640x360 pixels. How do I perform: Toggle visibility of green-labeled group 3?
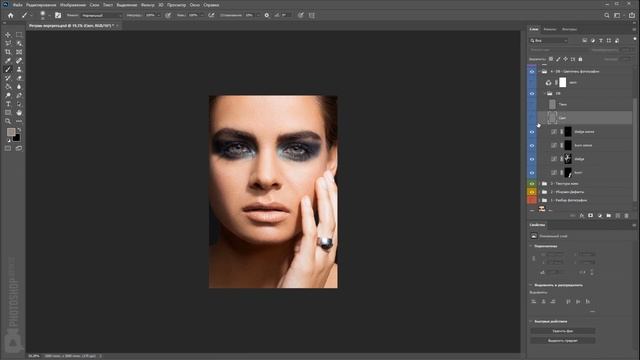coord(532,184)
